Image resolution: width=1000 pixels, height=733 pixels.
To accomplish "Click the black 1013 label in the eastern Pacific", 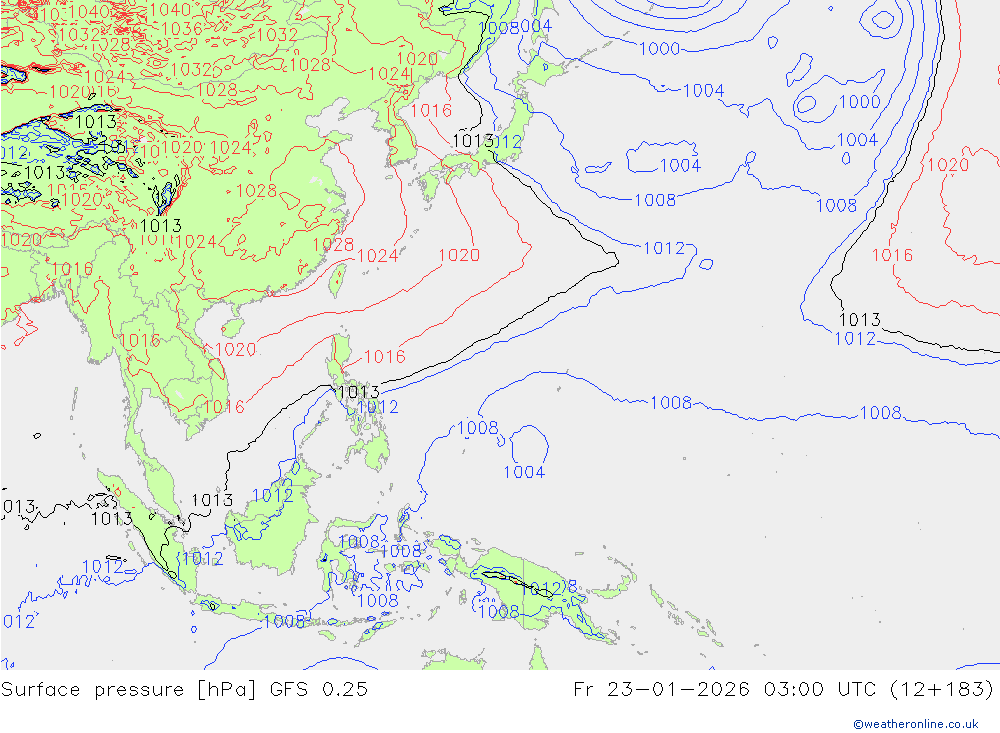I will [860, 320].
